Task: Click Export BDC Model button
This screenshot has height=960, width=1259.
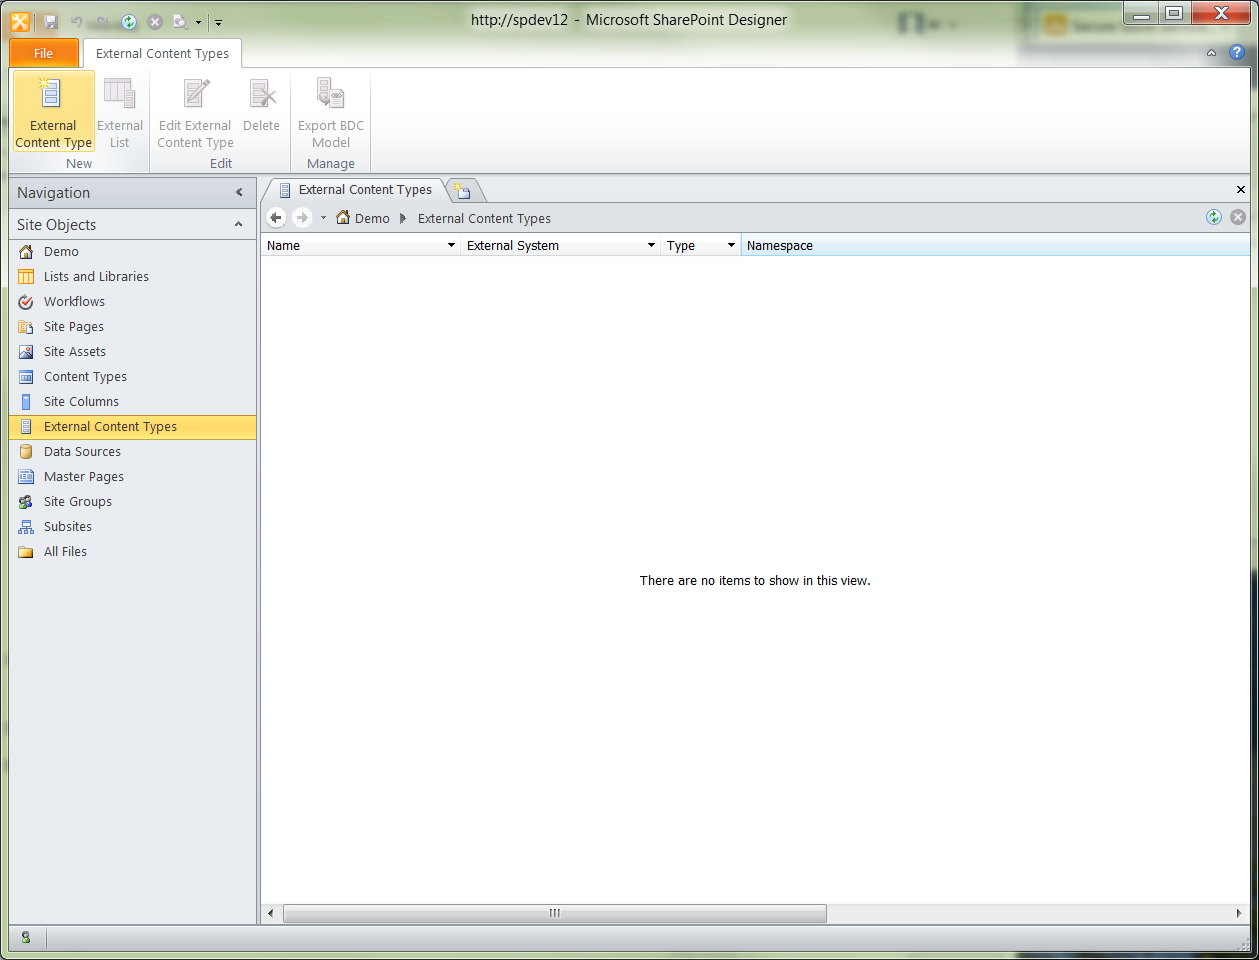Action: point(331,112)
